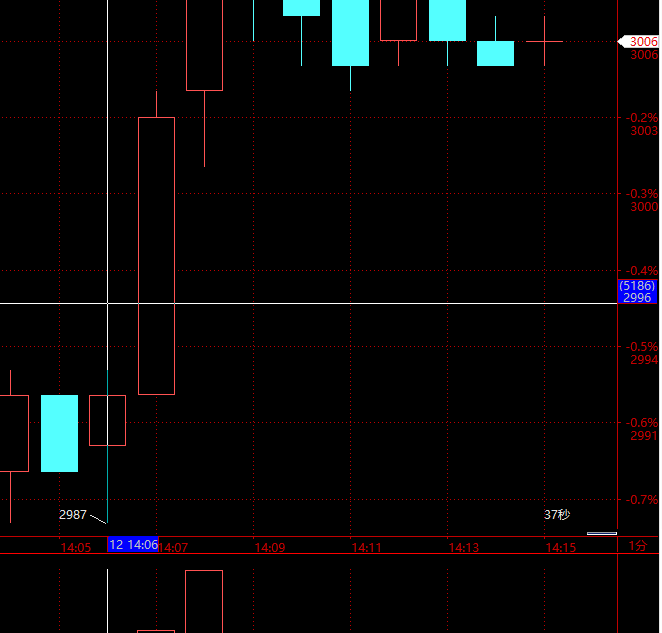
Task: Click the -0.5% axis label
Action: (642, 347)
